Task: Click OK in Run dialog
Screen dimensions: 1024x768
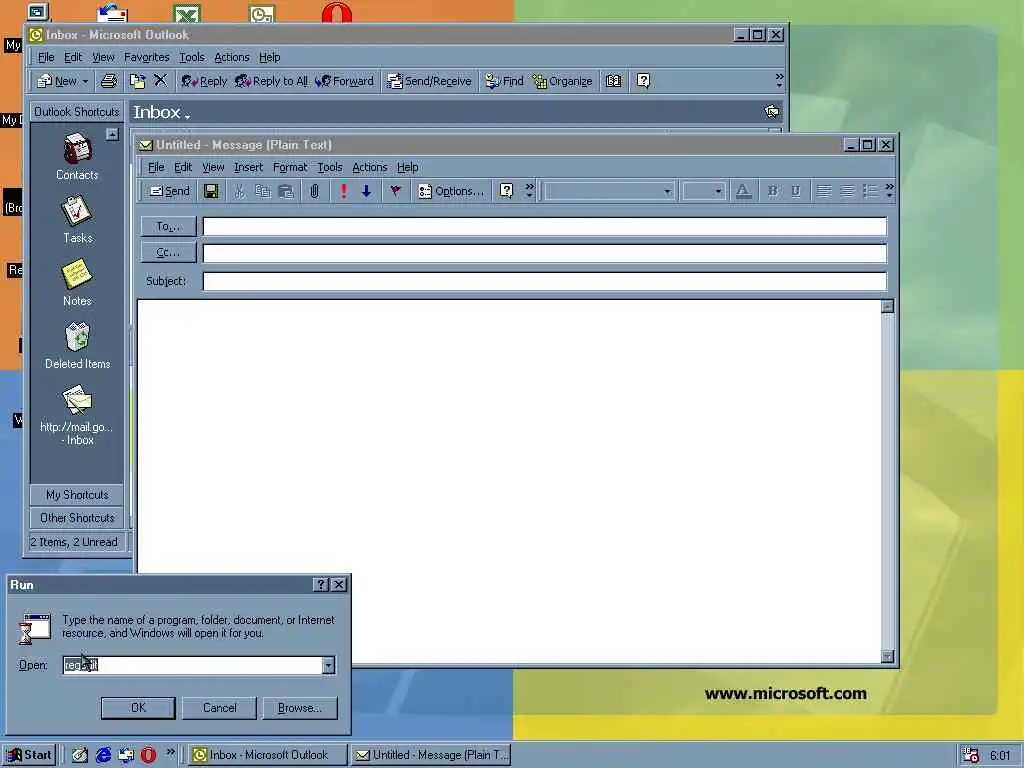Action: (x=138, y=708)
